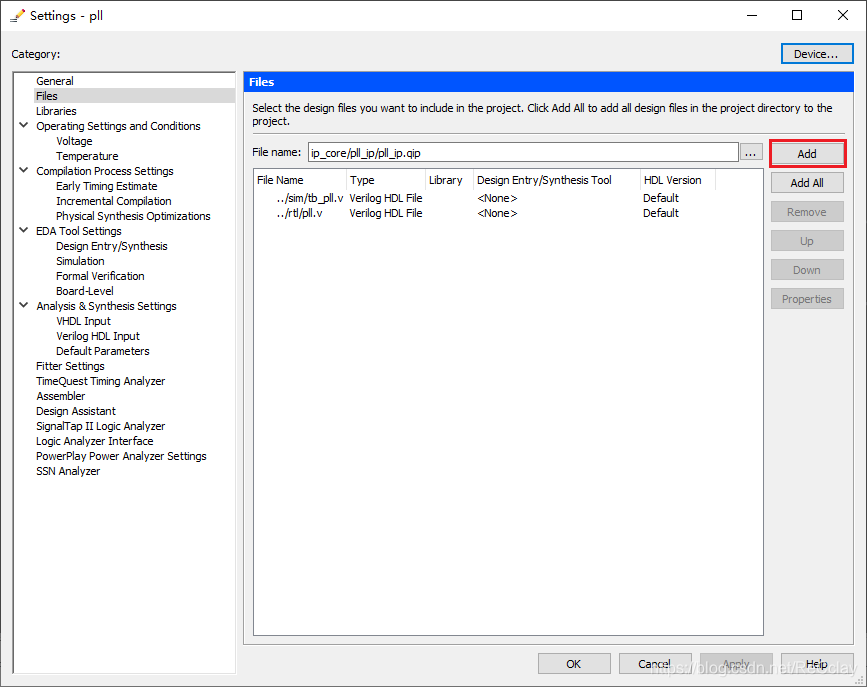Screen dimensions: 867x687
Task: Select Design Entry/Synthesis item in tree
Action: [x=112, y=246]
